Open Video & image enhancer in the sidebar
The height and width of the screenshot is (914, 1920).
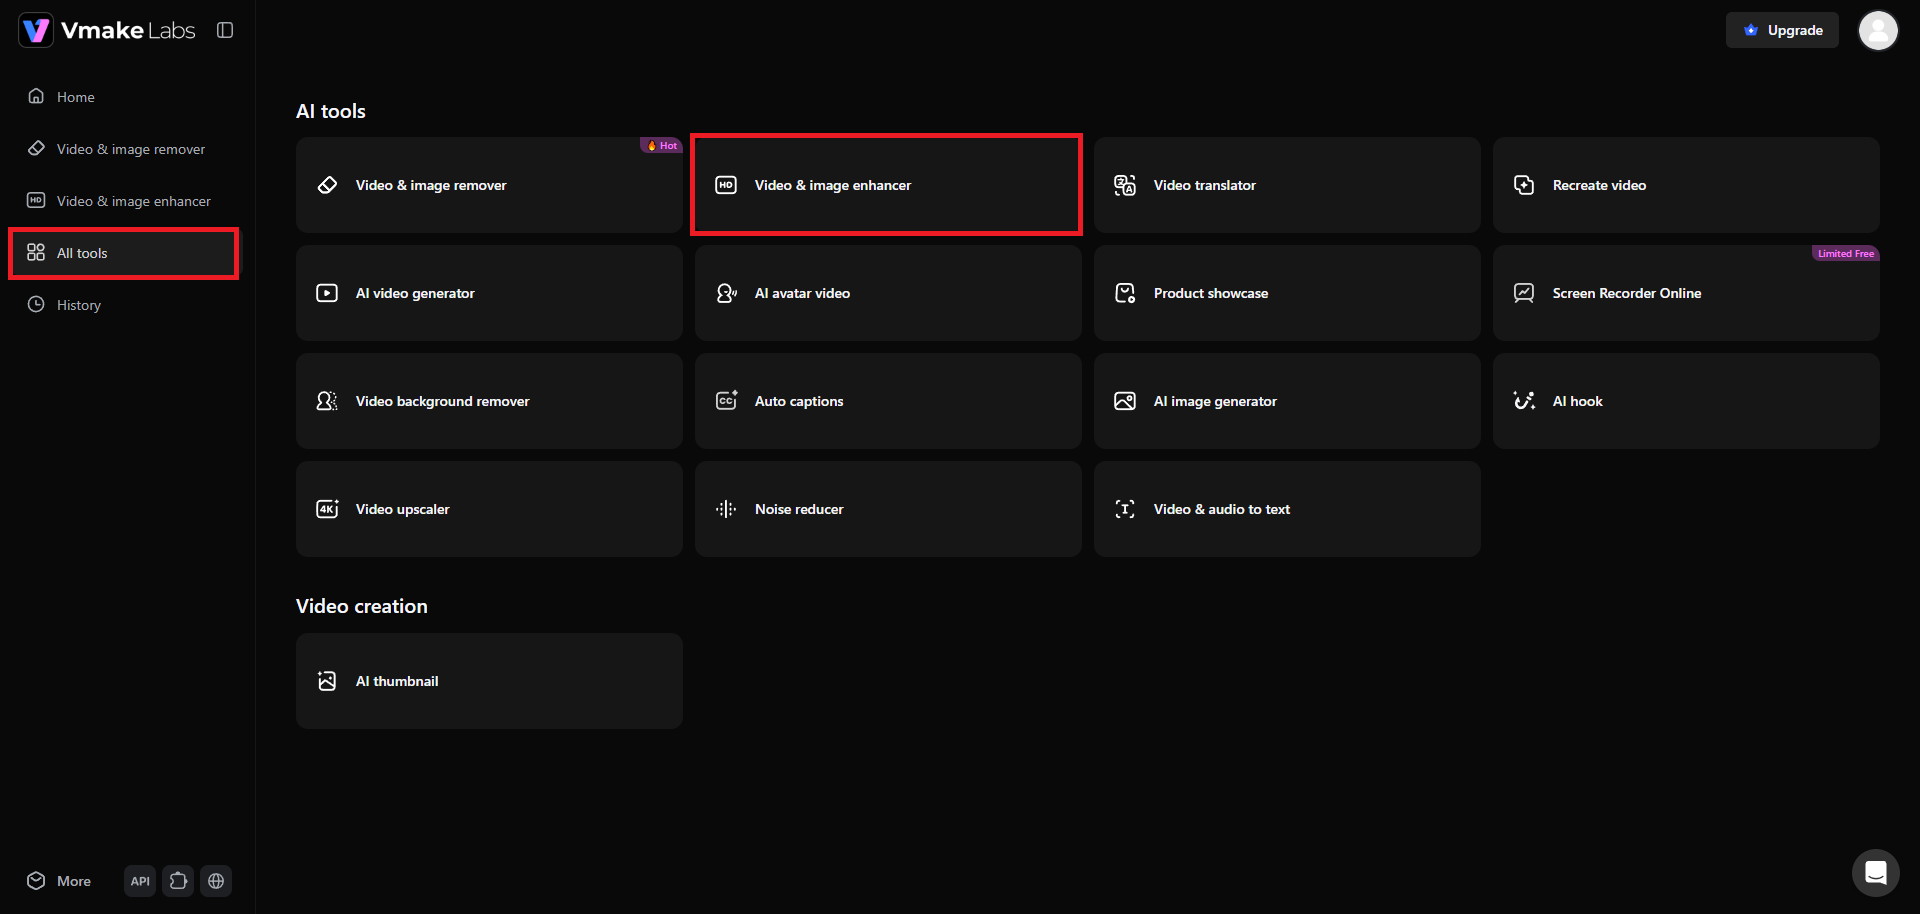pyautogui.click(x=124, y=201)
